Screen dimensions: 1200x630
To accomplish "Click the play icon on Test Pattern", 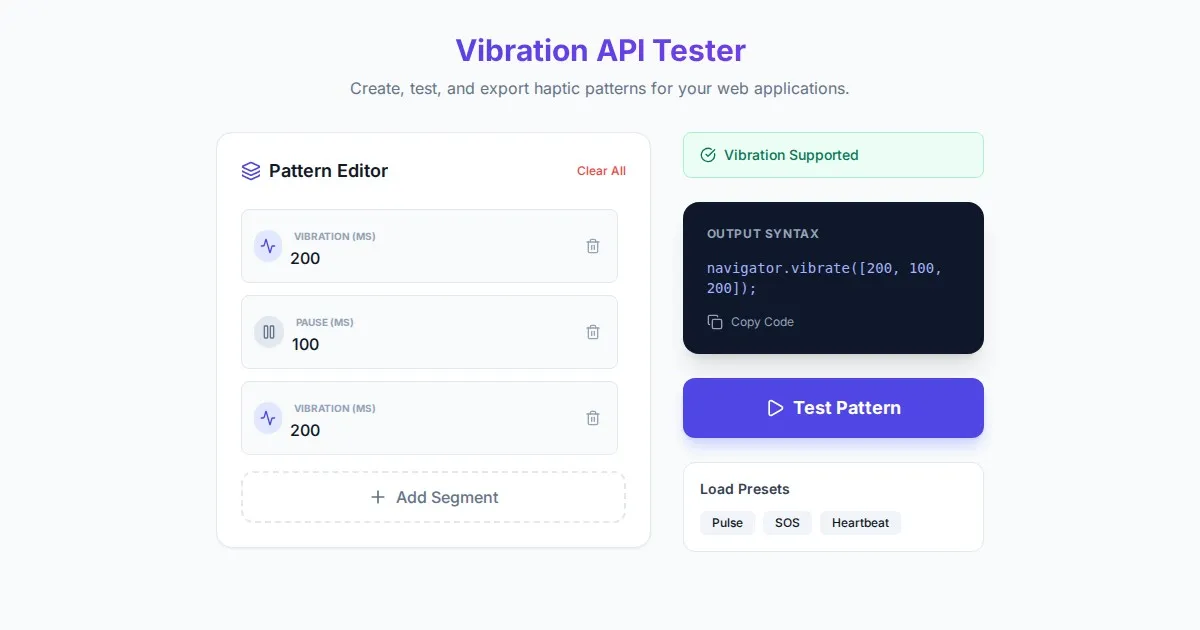I will pyautogui.click(x=775, y=408).
